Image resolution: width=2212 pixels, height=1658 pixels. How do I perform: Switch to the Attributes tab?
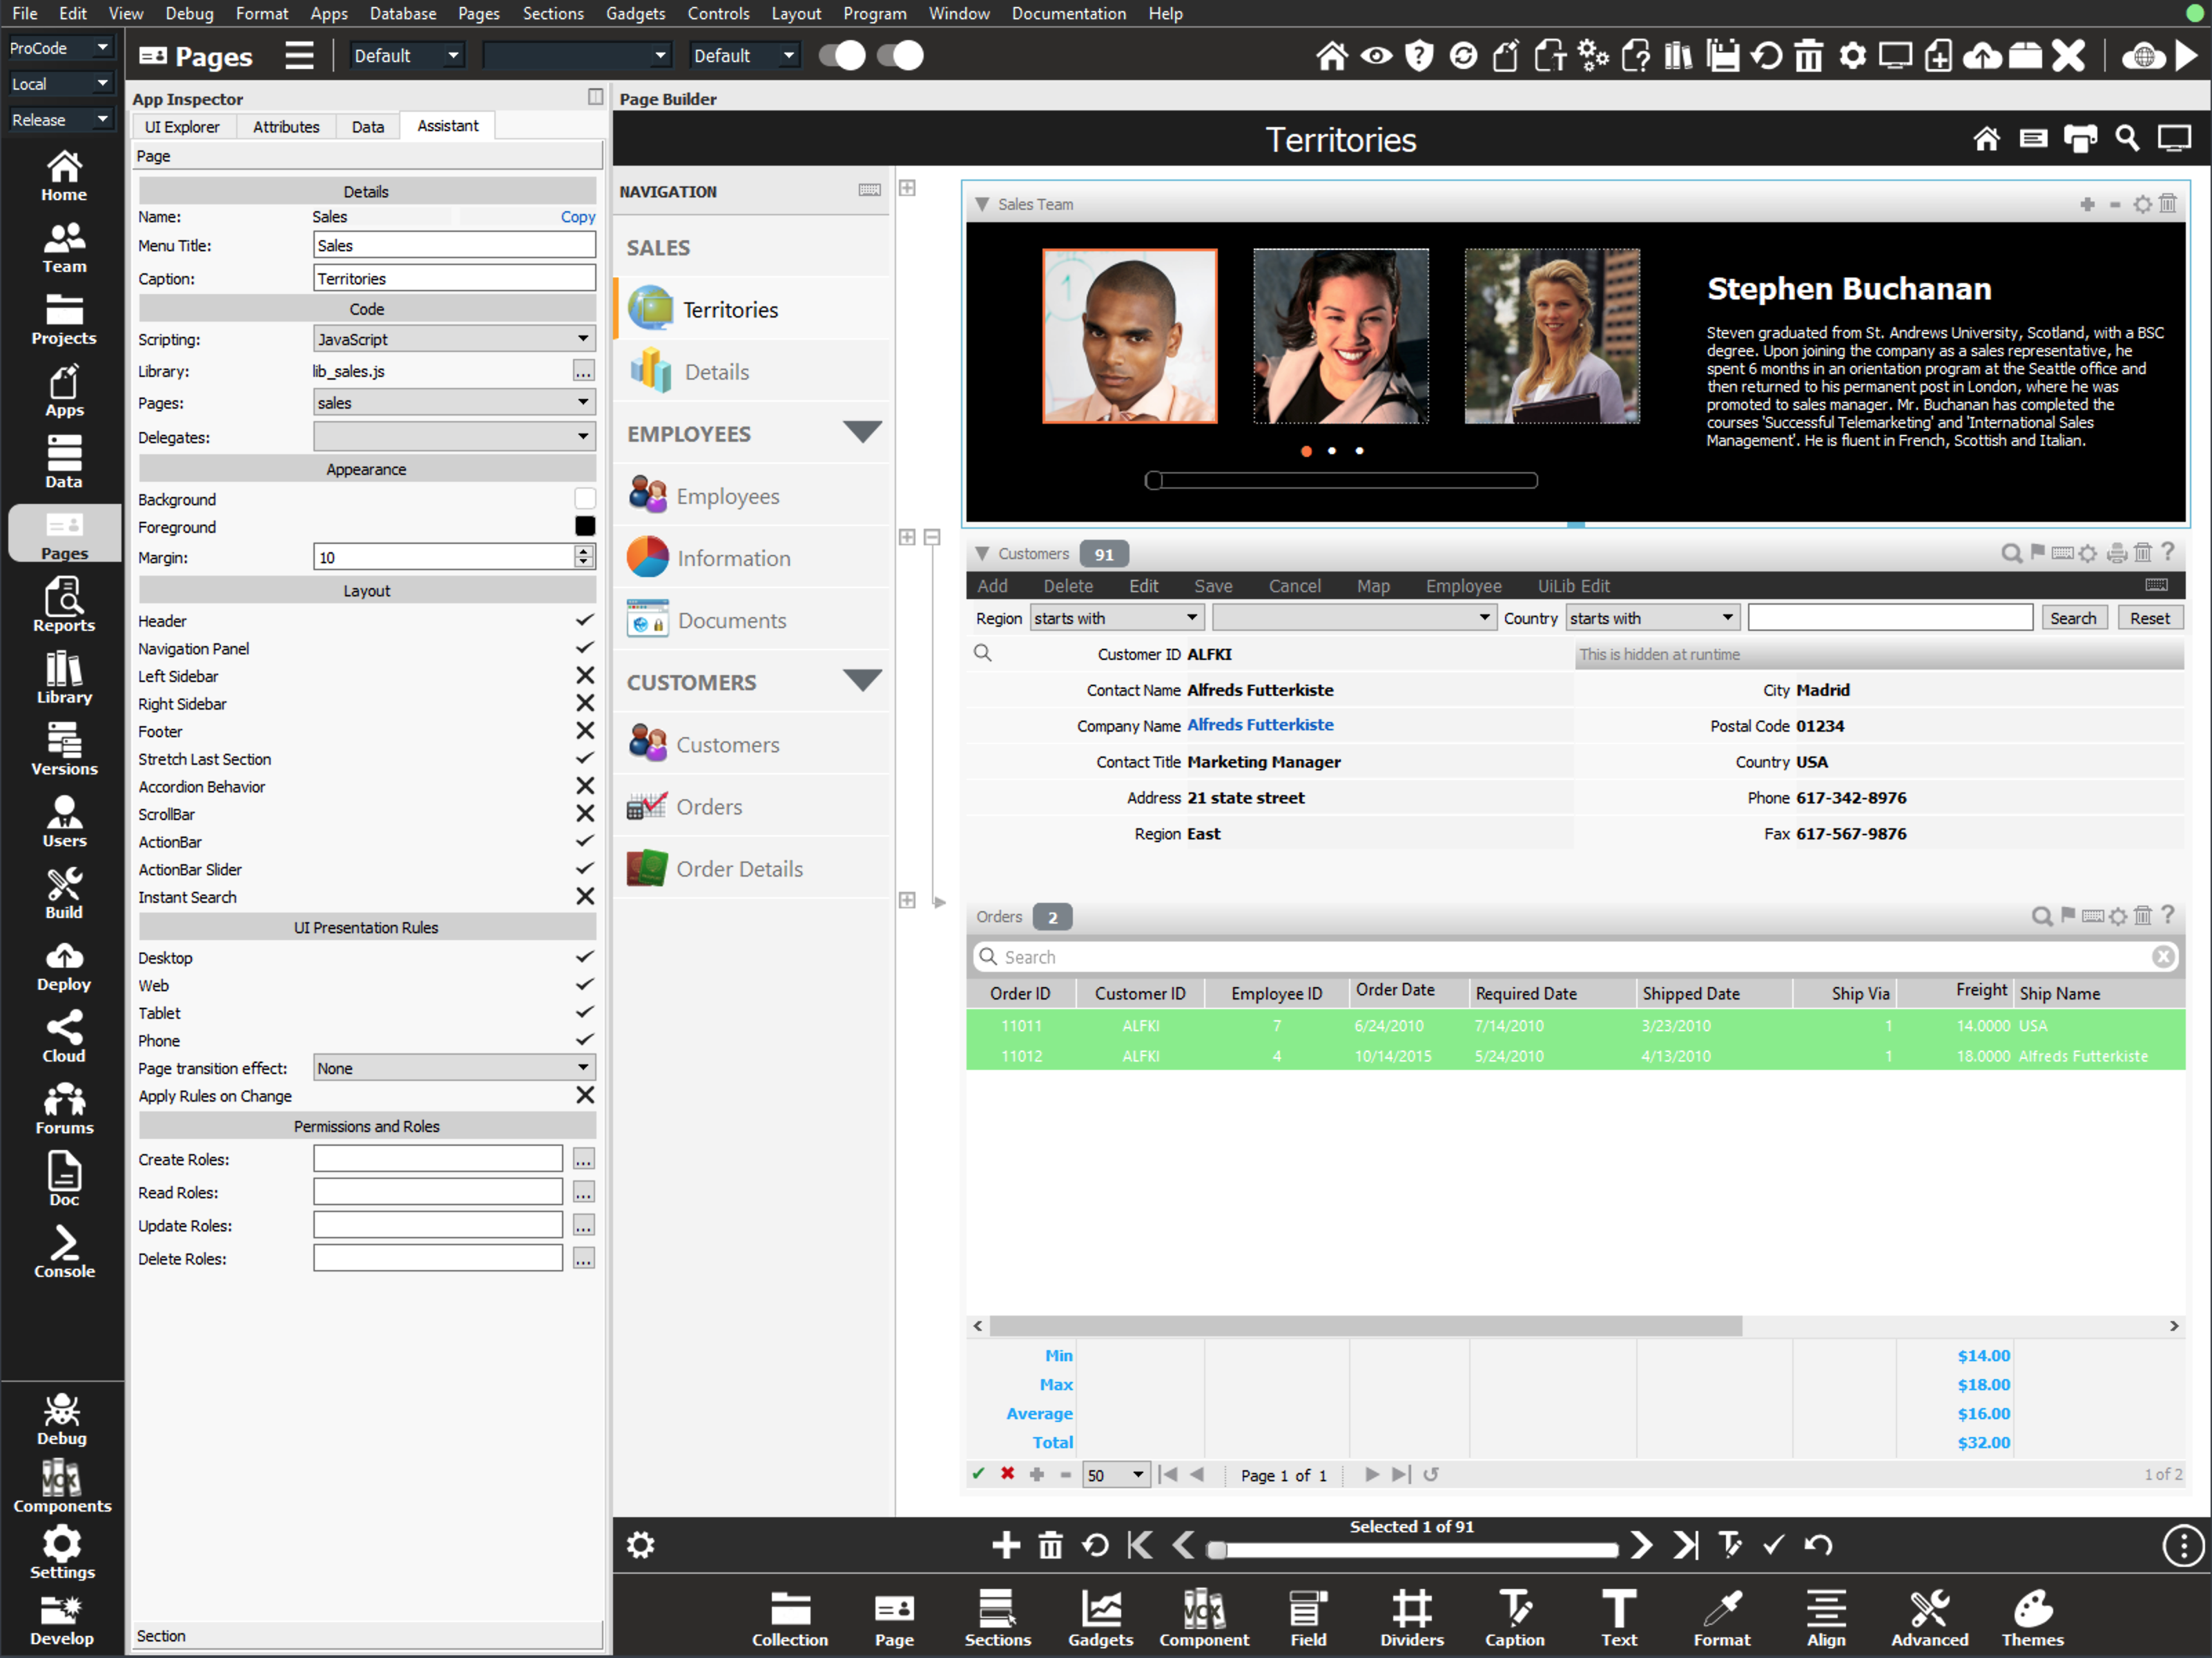[286, 127]
